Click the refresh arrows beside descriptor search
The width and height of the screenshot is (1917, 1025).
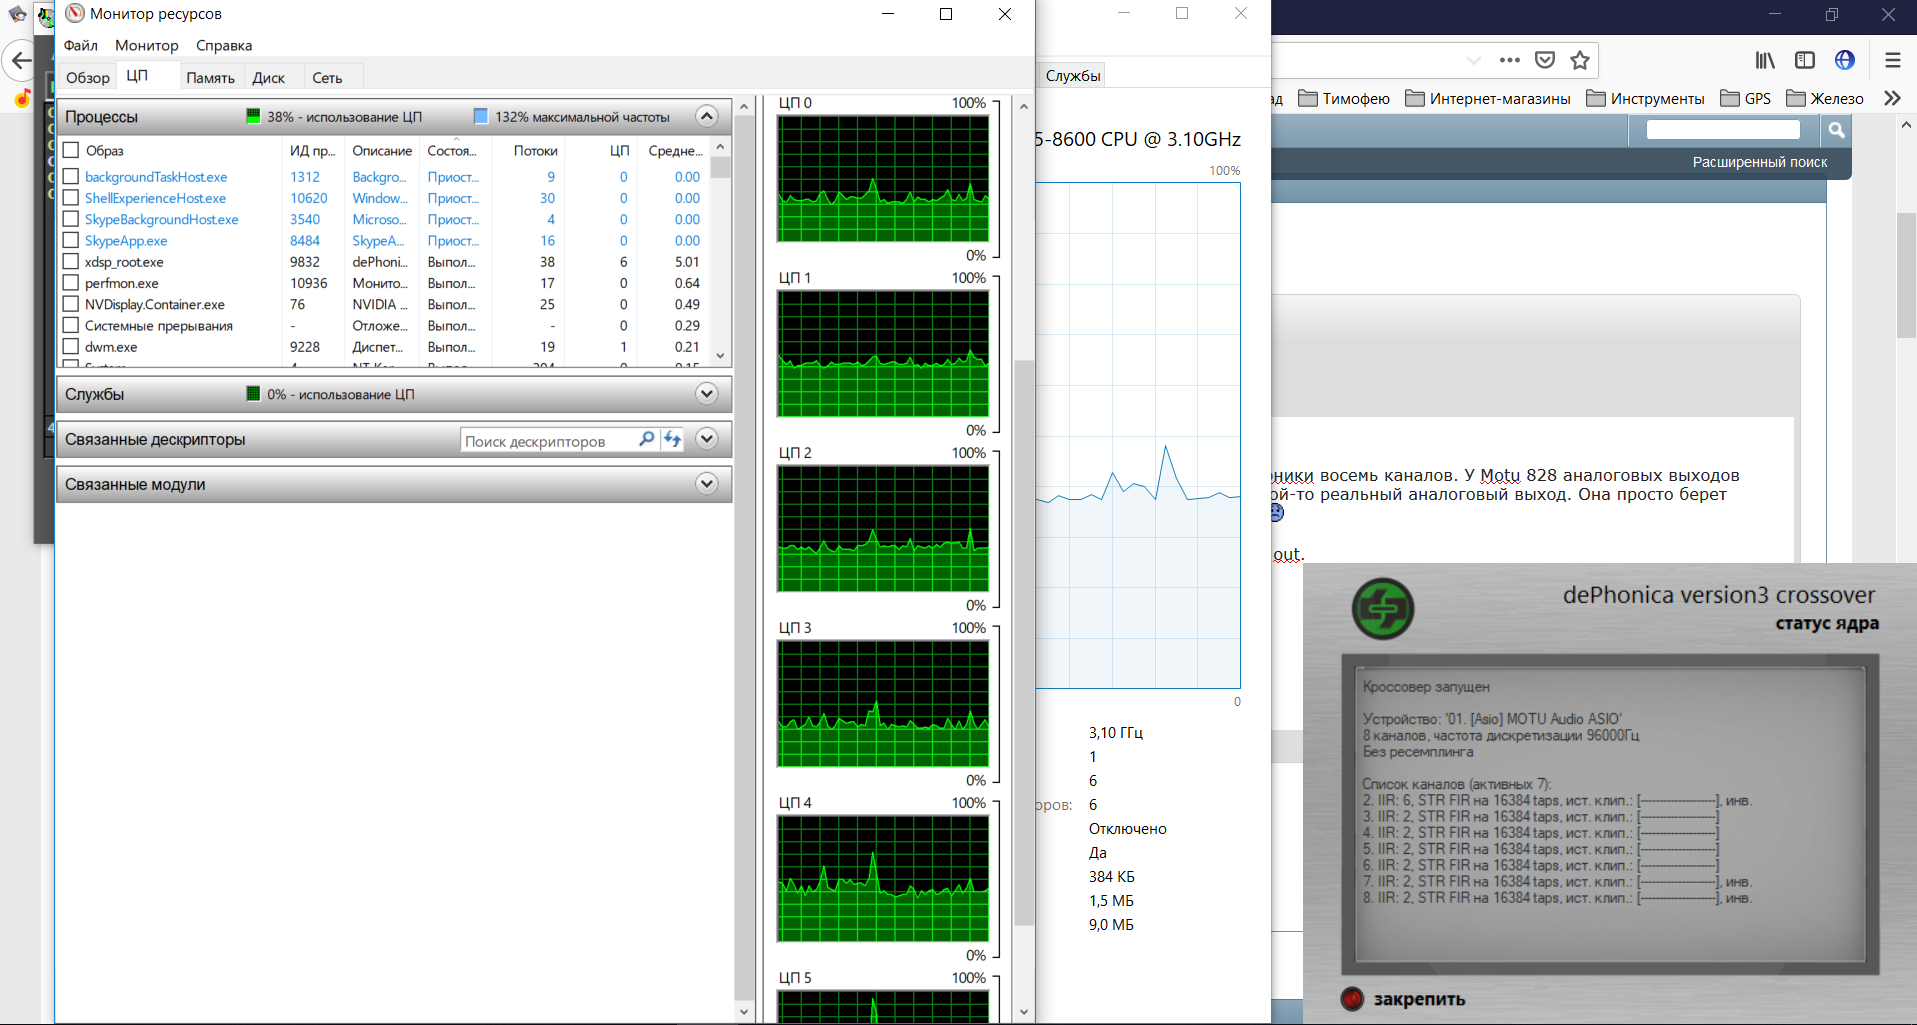tap(672, 439)
